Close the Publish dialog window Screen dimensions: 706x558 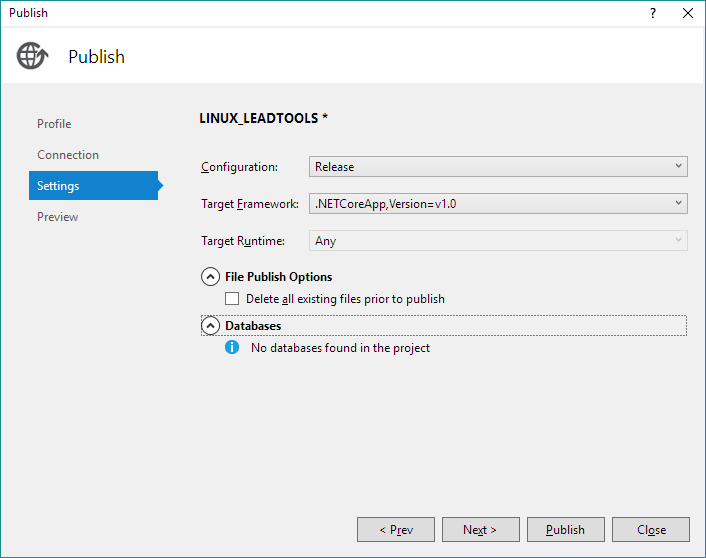point(688,13)
